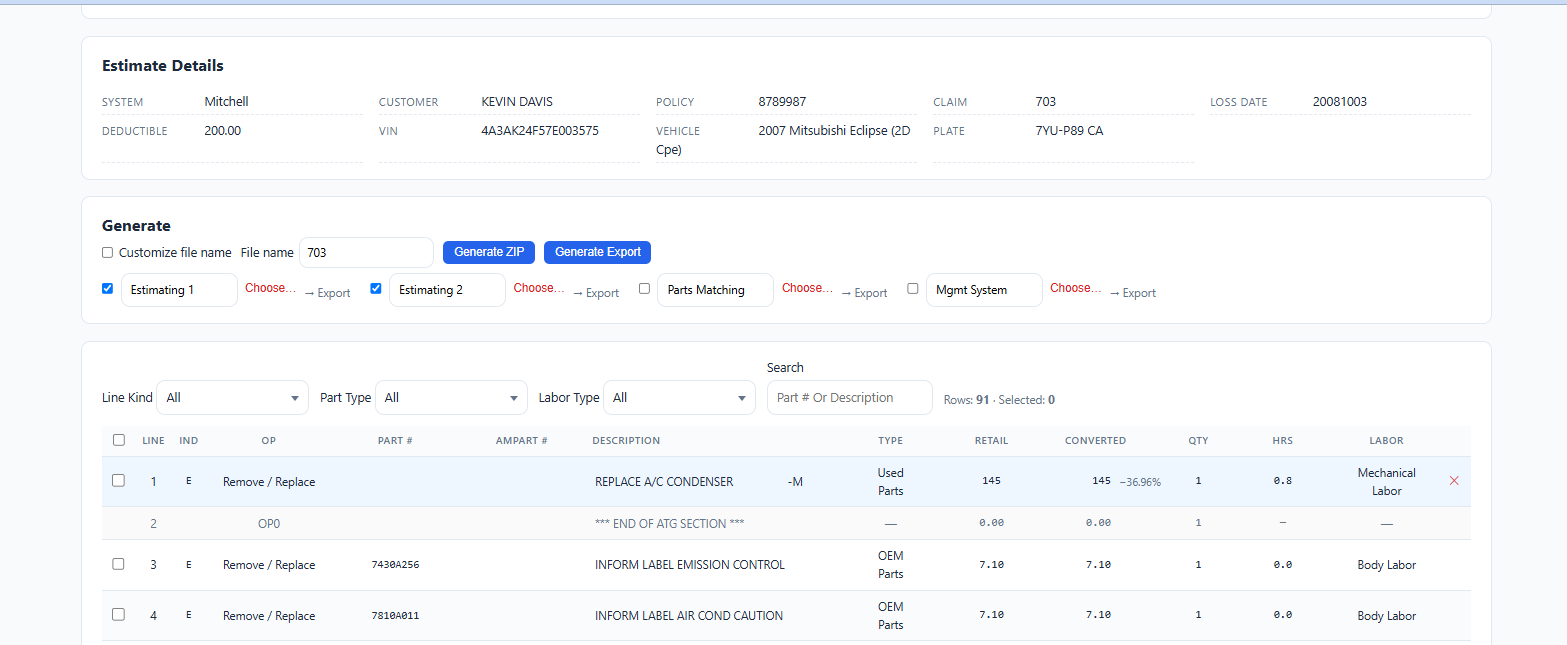The width and height of the screenshot is (1567, 645).
Task: Click the CONVERTED column header
Action: click(1095, 441)
